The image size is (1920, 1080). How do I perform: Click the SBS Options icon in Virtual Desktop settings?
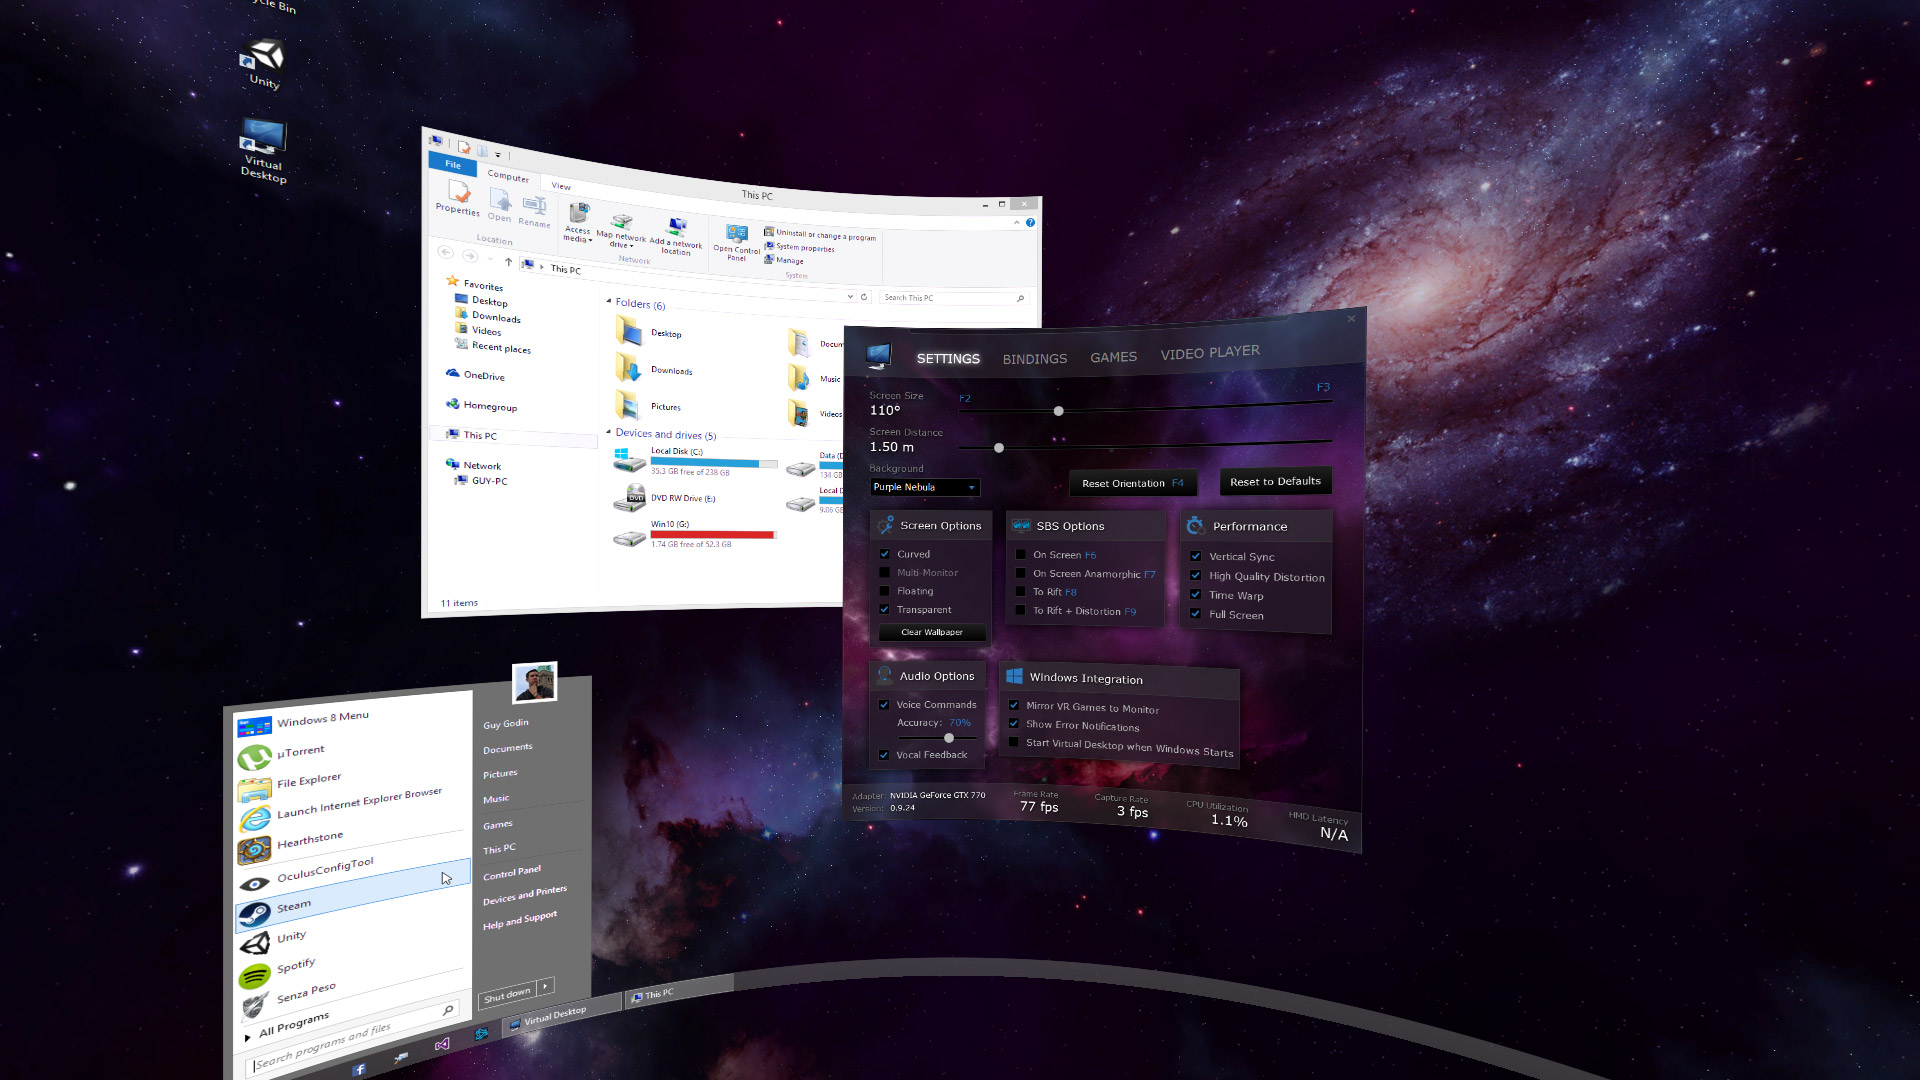(x=1022, y=525)
